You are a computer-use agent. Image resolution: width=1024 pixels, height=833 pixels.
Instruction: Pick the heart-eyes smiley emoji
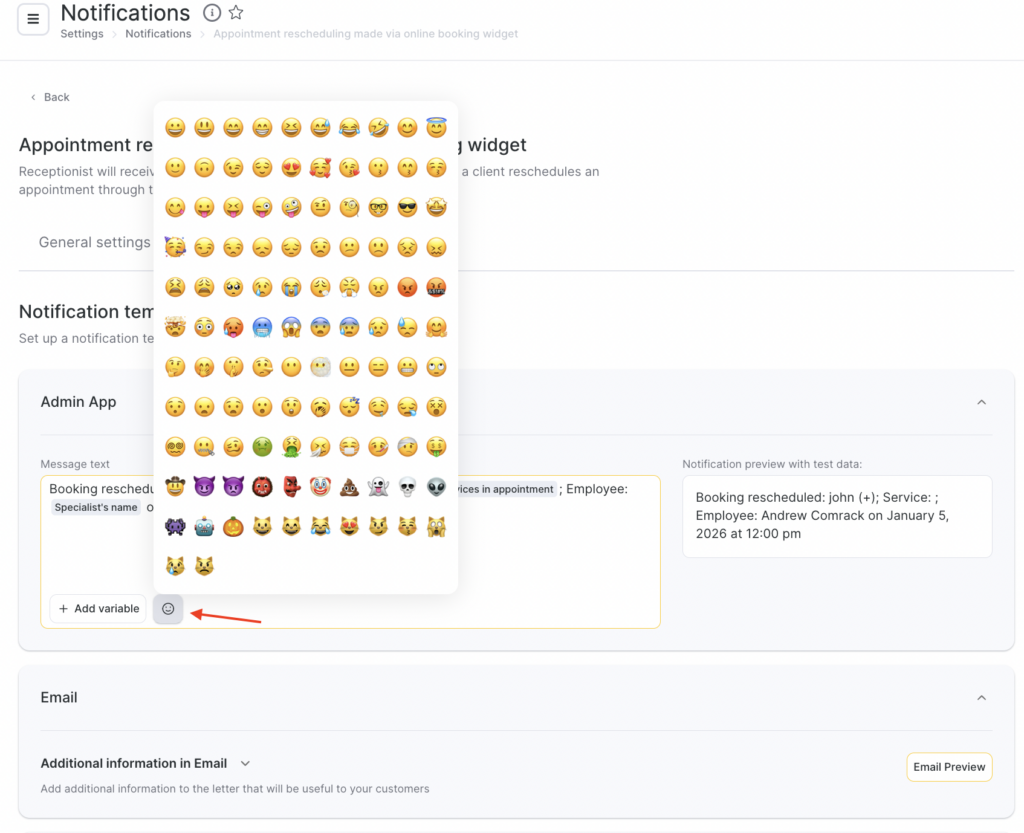[x=291, y=168]
